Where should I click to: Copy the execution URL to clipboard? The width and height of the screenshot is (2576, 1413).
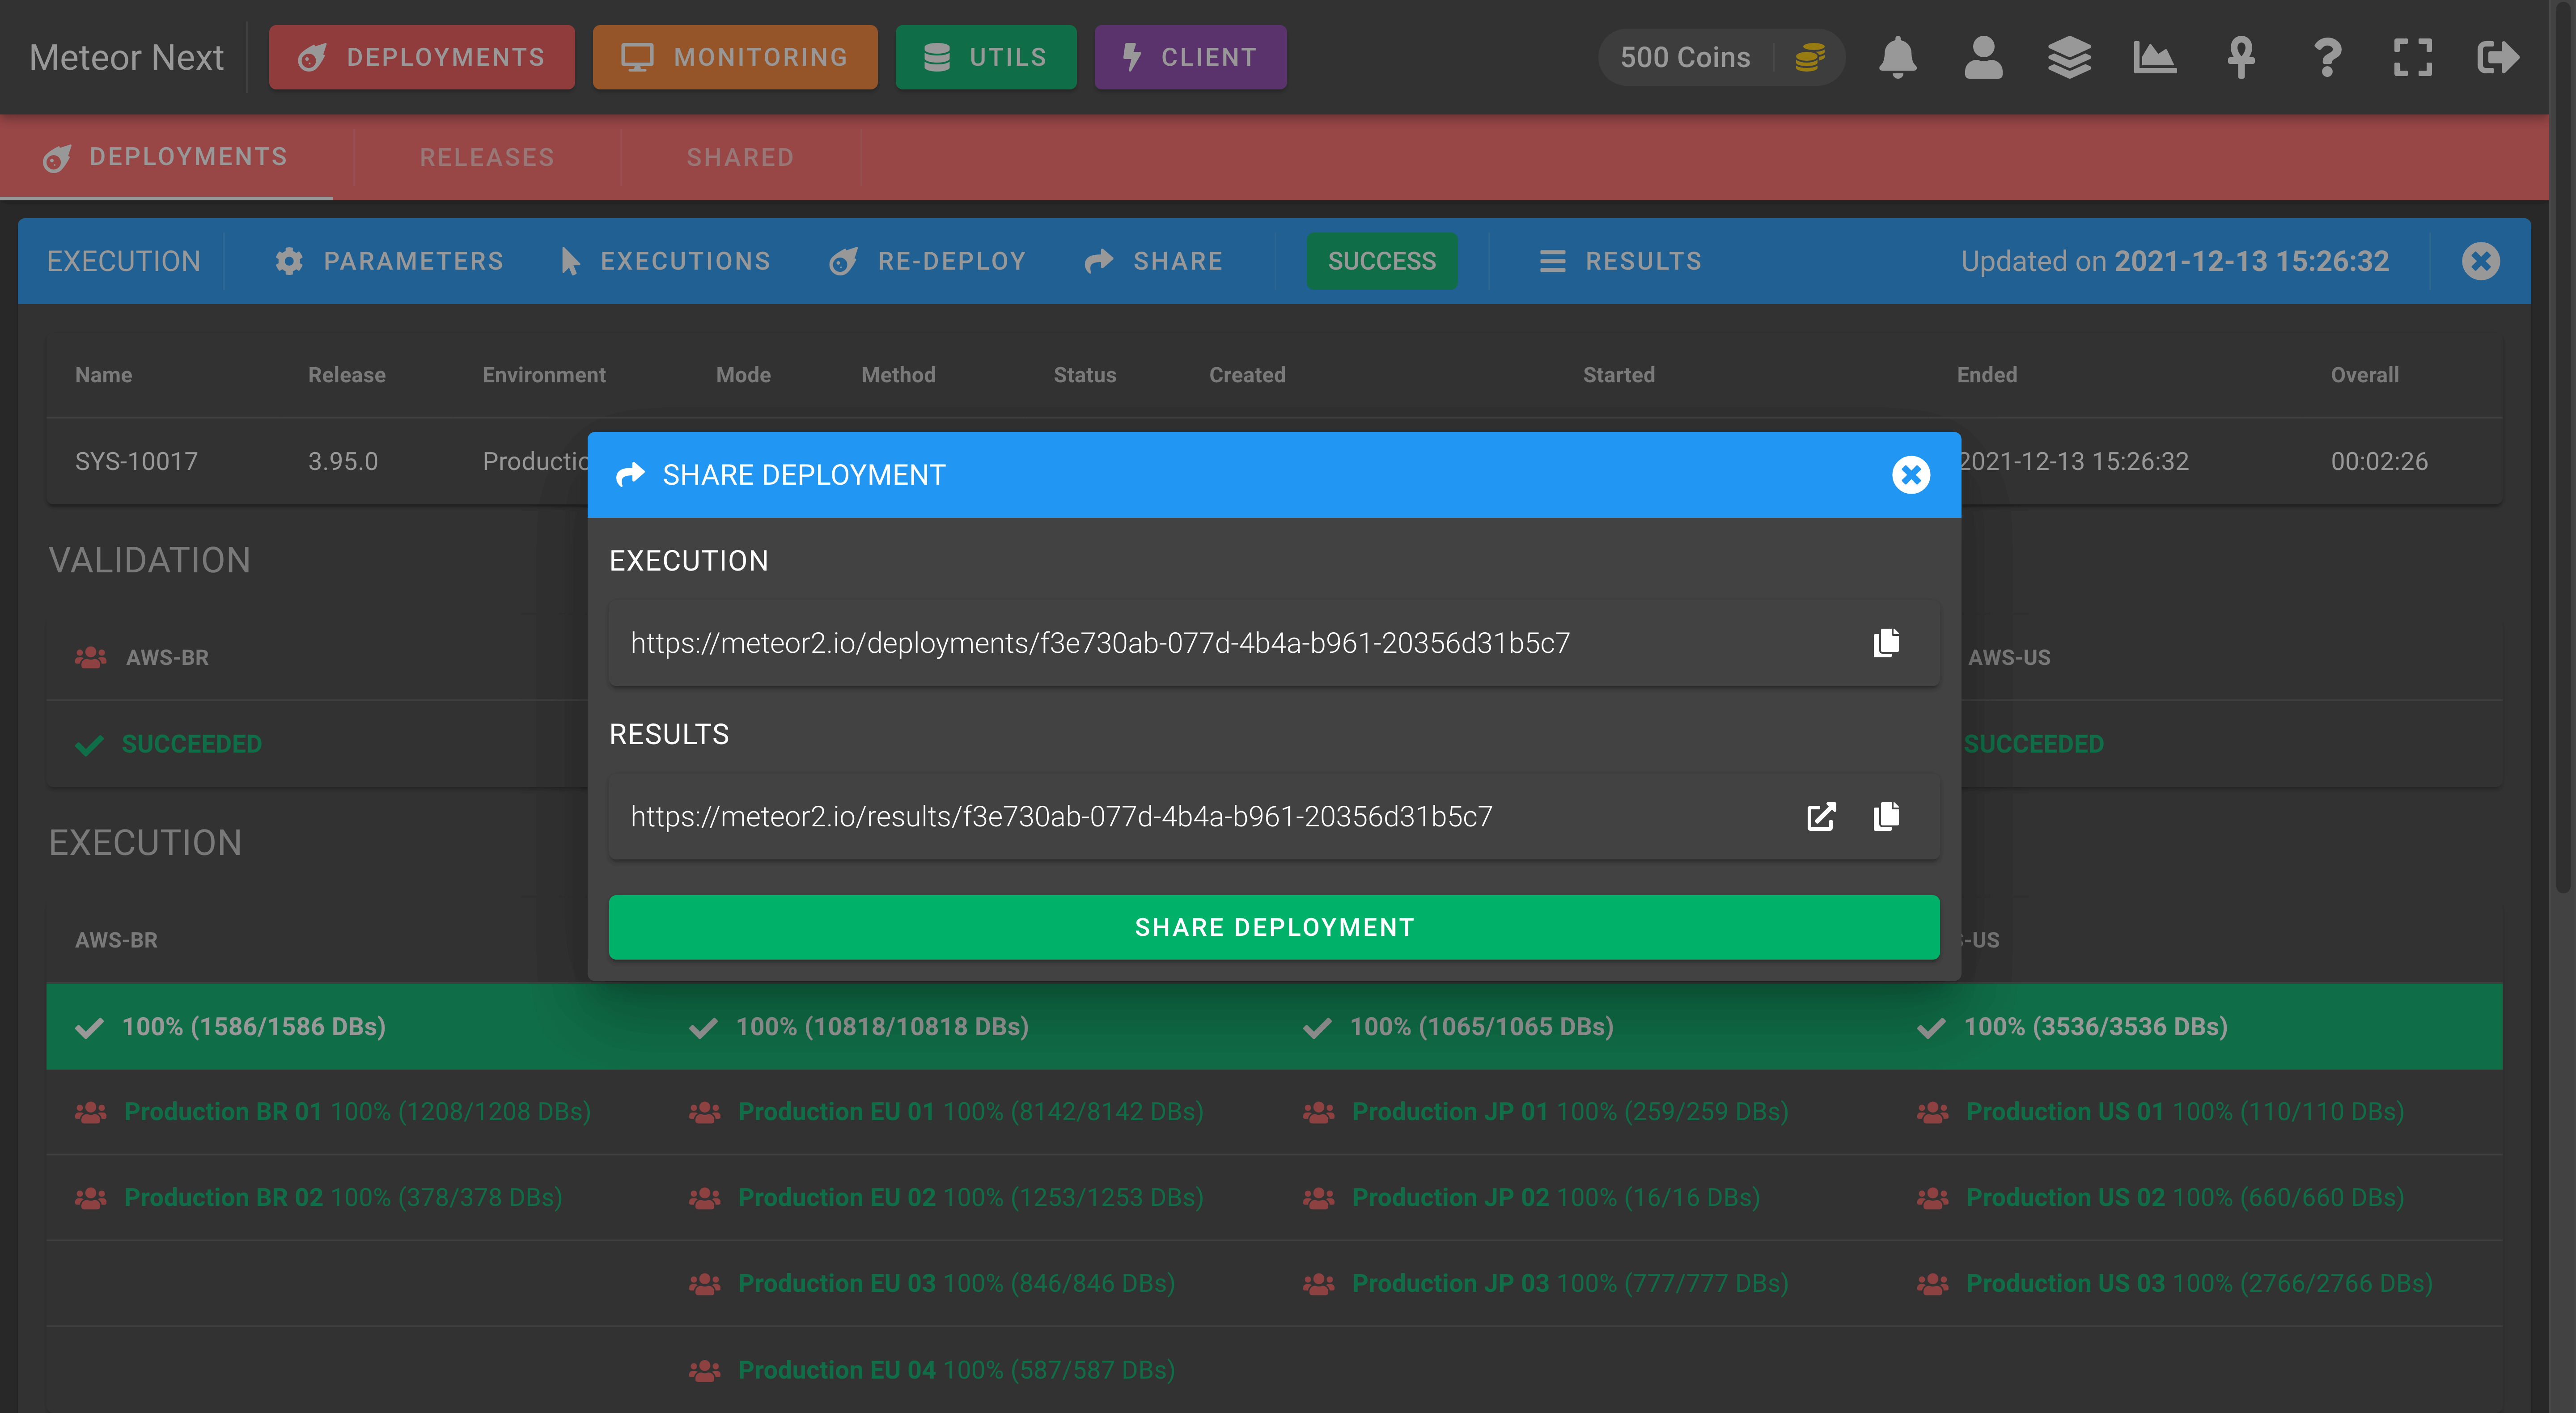click(1886, 643)
